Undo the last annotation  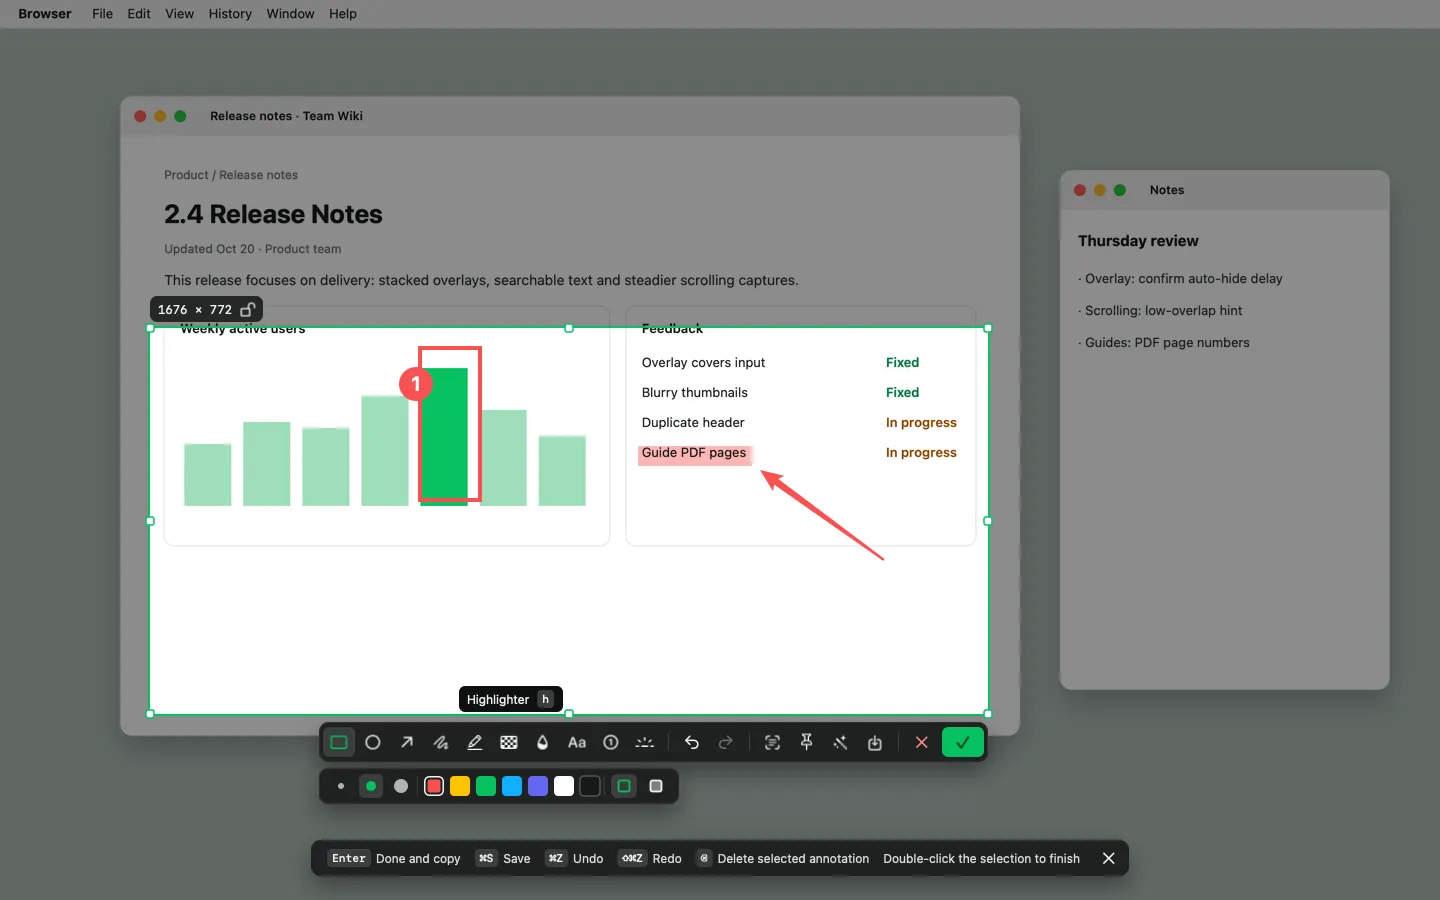click(692, 743)
